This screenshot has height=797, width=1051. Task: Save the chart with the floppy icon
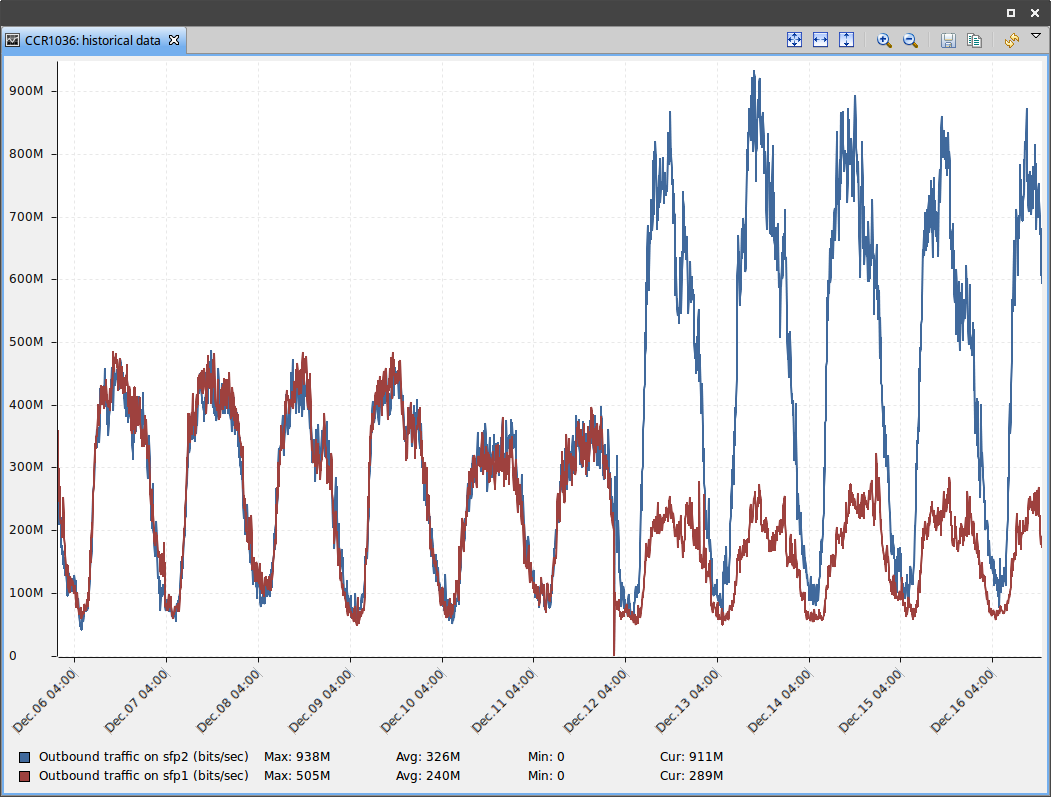point(948,40)
